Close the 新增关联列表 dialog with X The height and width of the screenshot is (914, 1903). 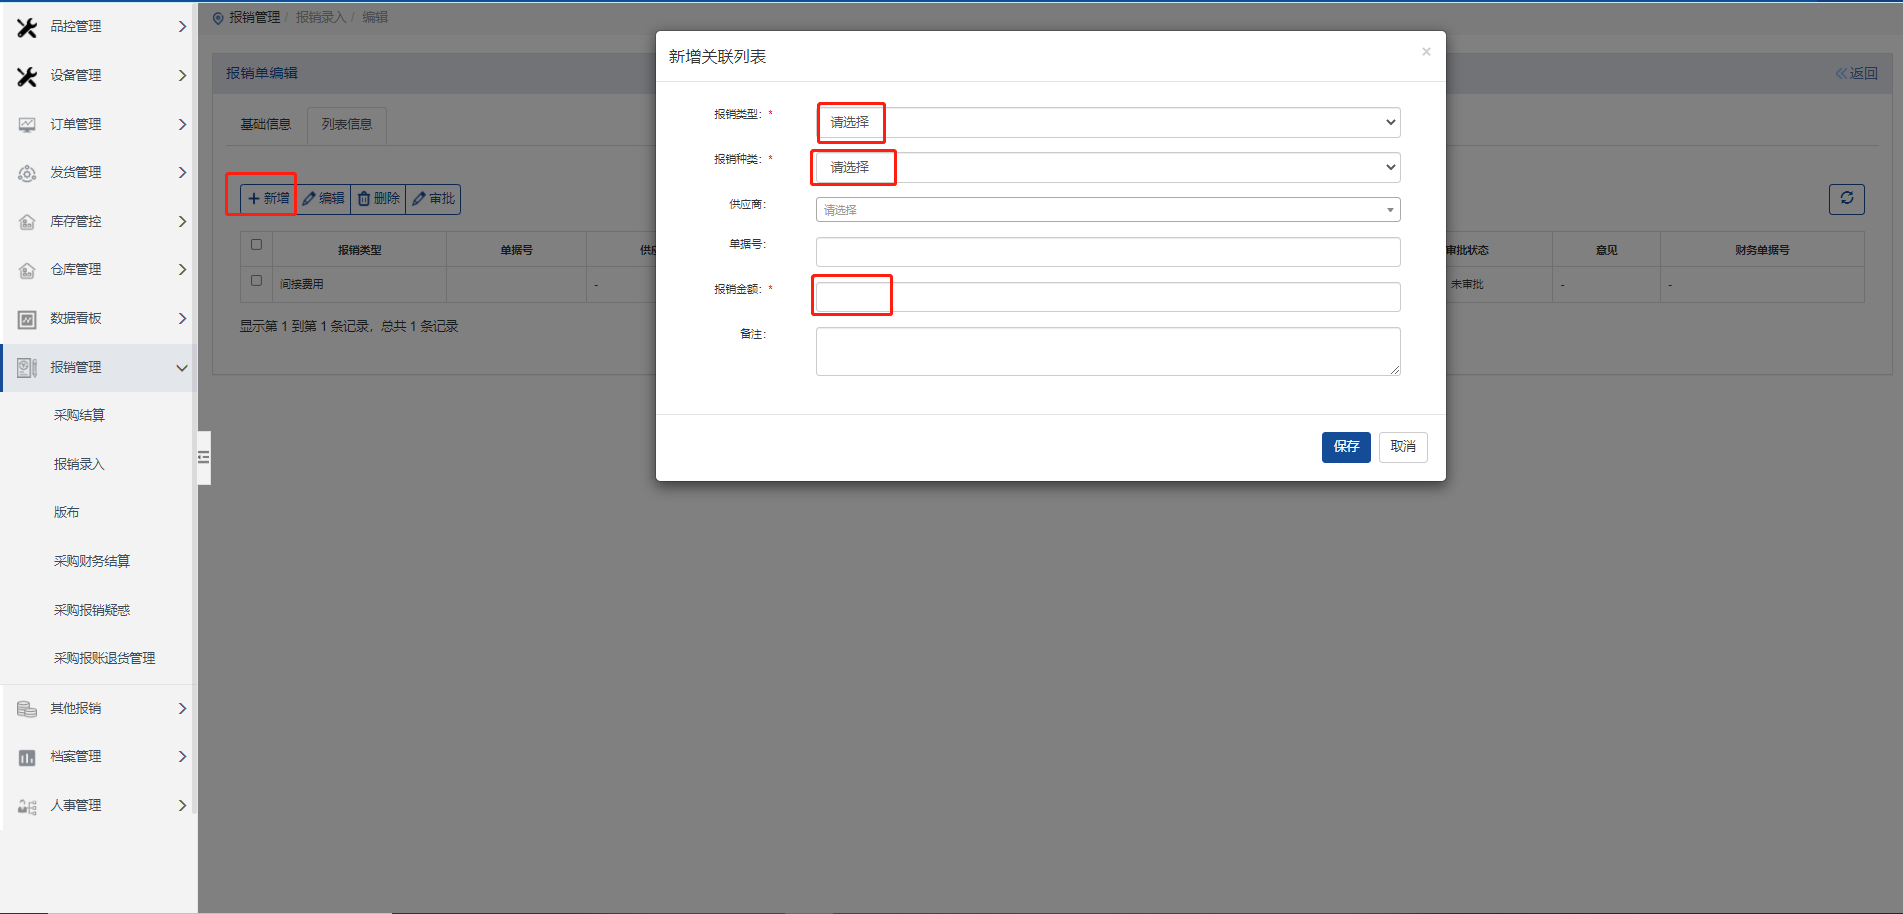[x=1426, y=52]
